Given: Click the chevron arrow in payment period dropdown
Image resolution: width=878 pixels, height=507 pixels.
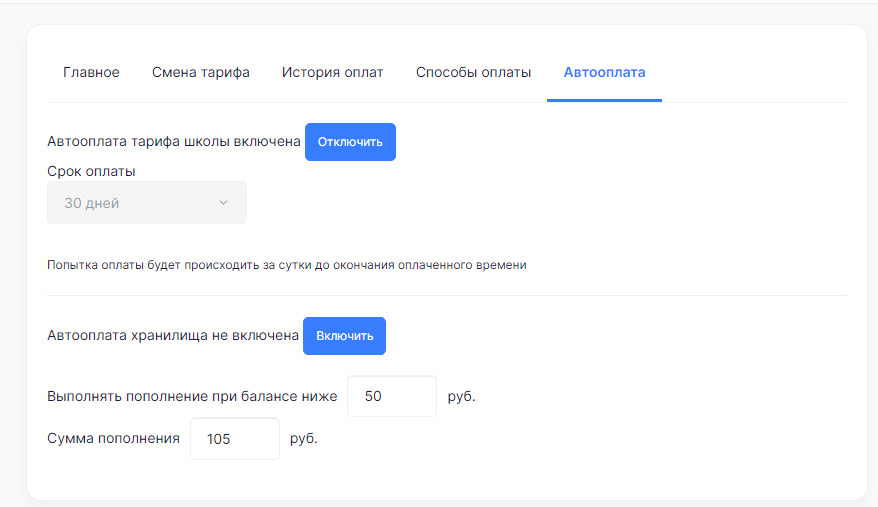Looking at the screenshot, I should [223, 202].
